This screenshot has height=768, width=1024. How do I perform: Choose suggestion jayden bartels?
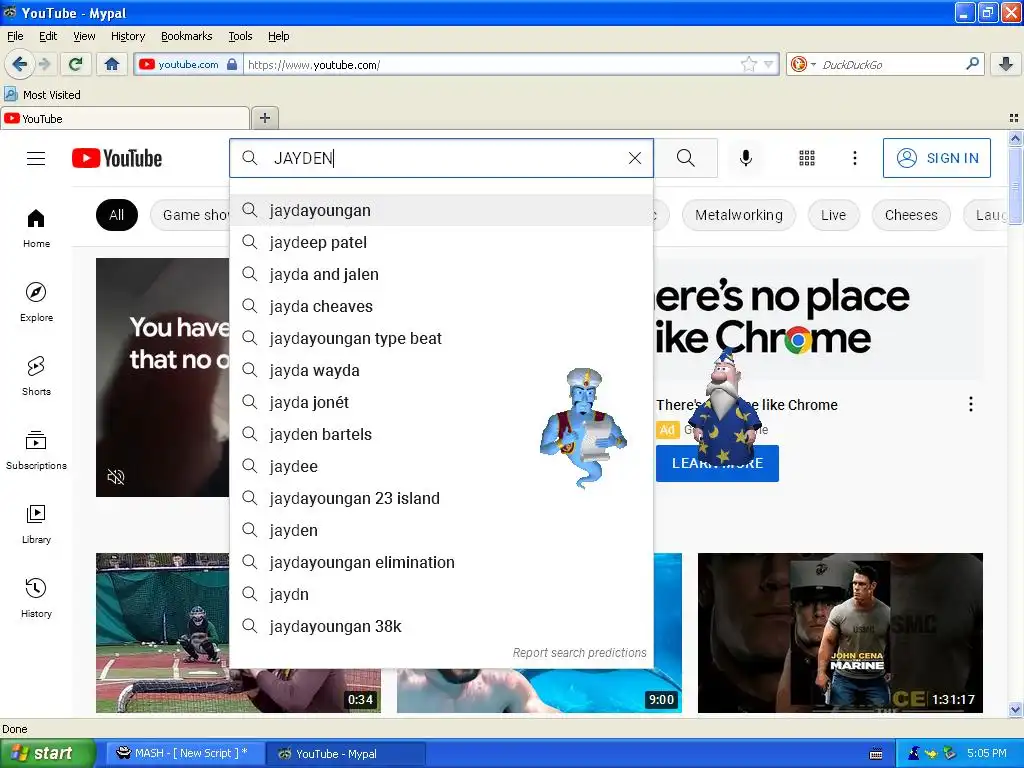click(441, 434)
